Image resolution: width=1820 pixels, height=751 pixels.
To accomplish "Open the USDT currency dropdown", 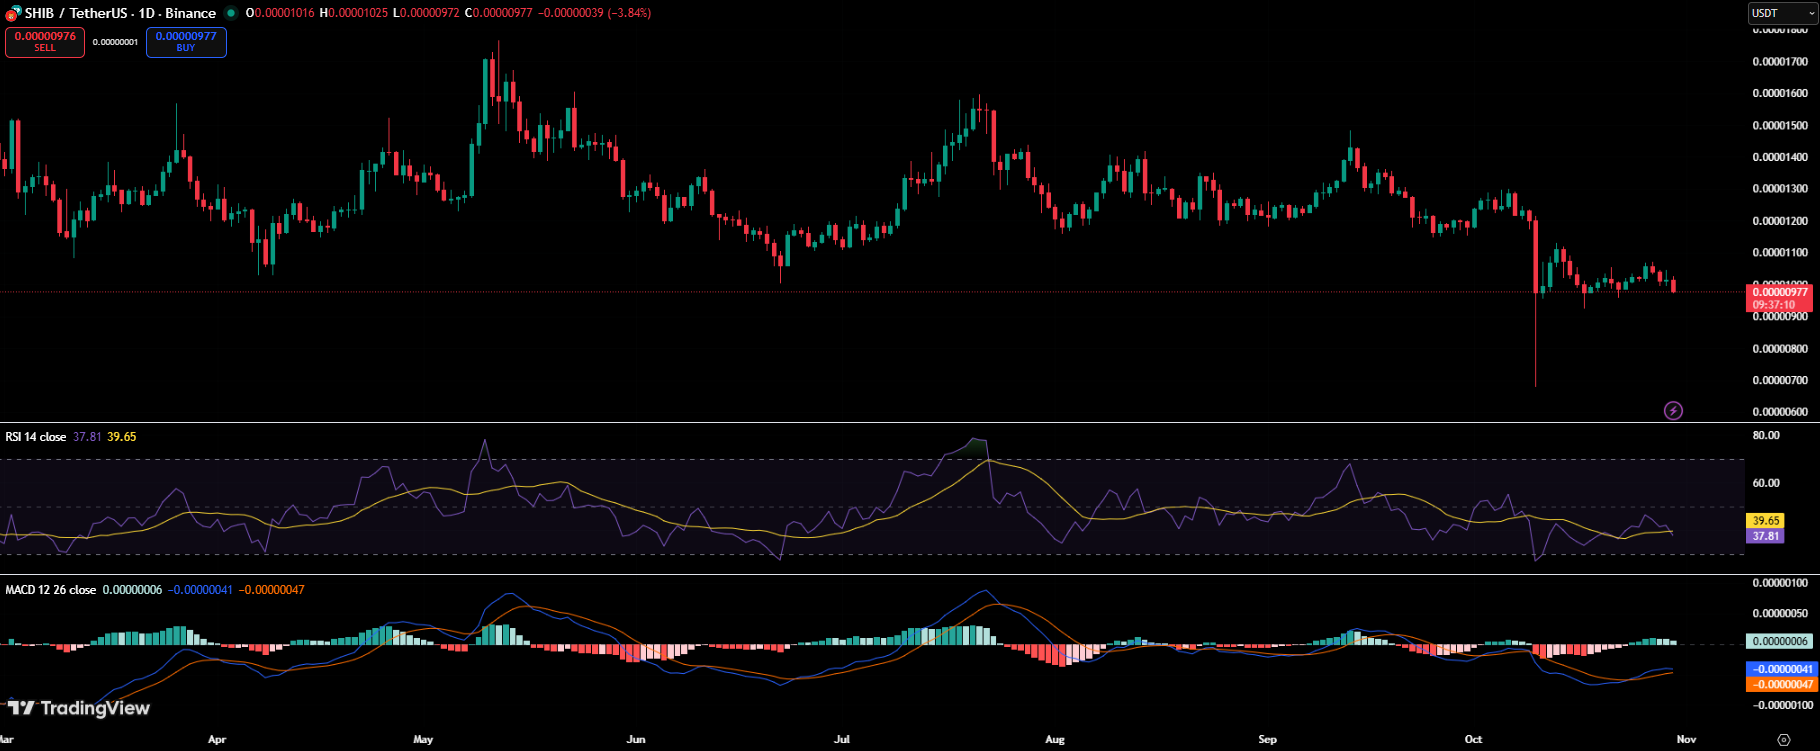I will (x=1782, y=13).
